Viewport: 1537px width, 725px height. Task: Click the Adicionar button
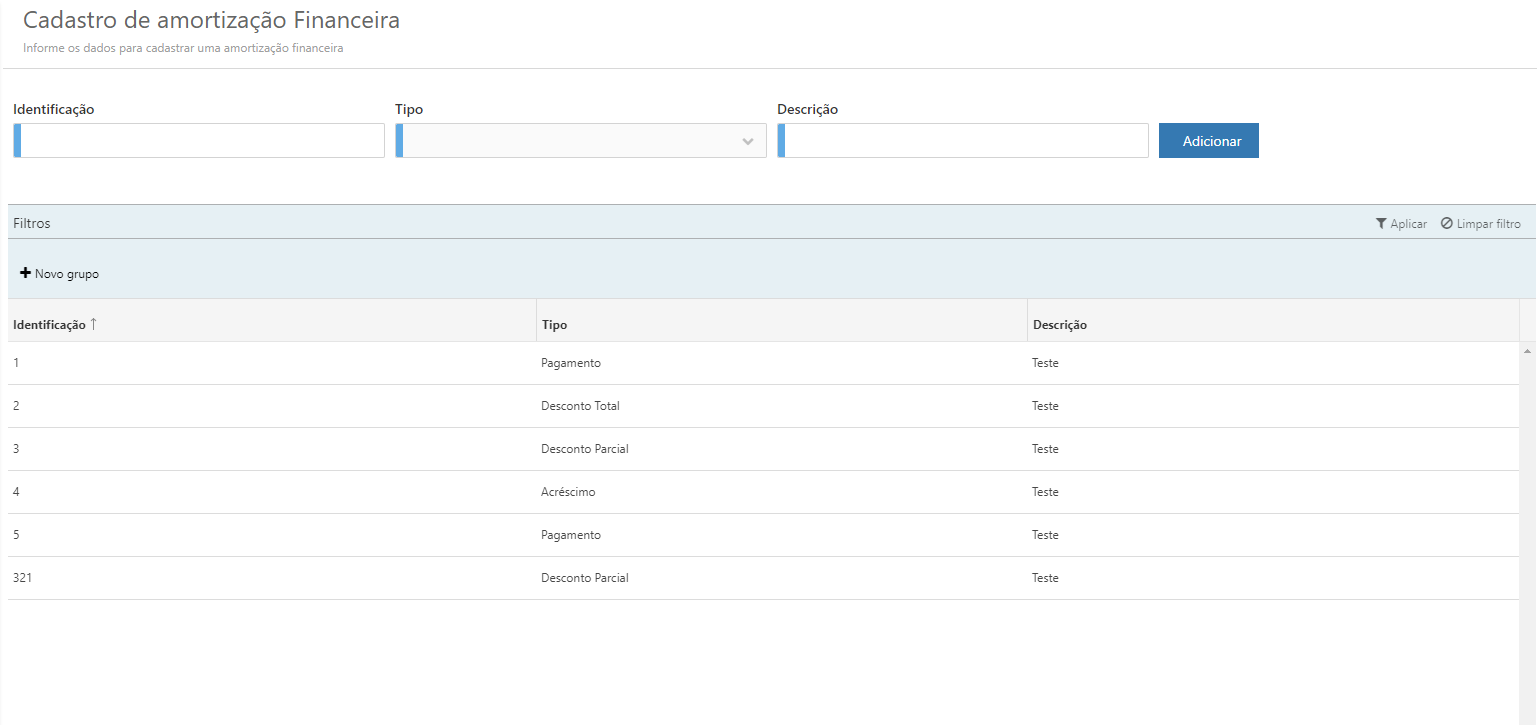(1208, 141)
